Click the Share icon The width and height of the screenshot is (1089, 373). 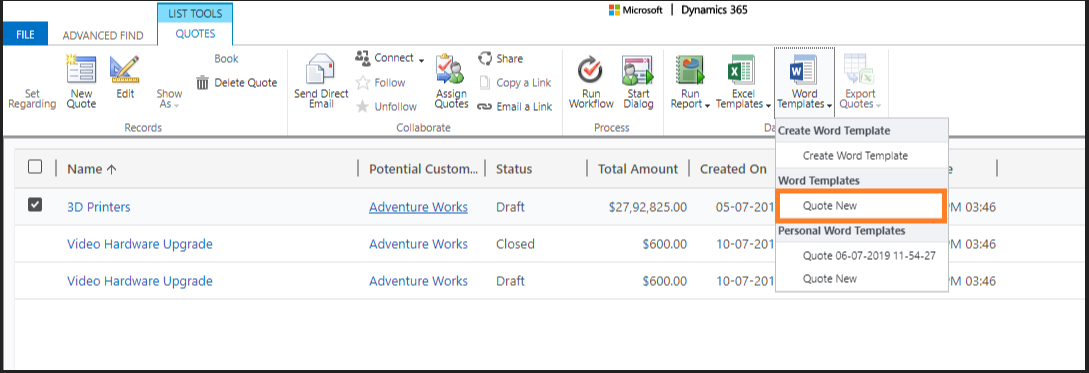pyautogui.click(x=485, y=58)
